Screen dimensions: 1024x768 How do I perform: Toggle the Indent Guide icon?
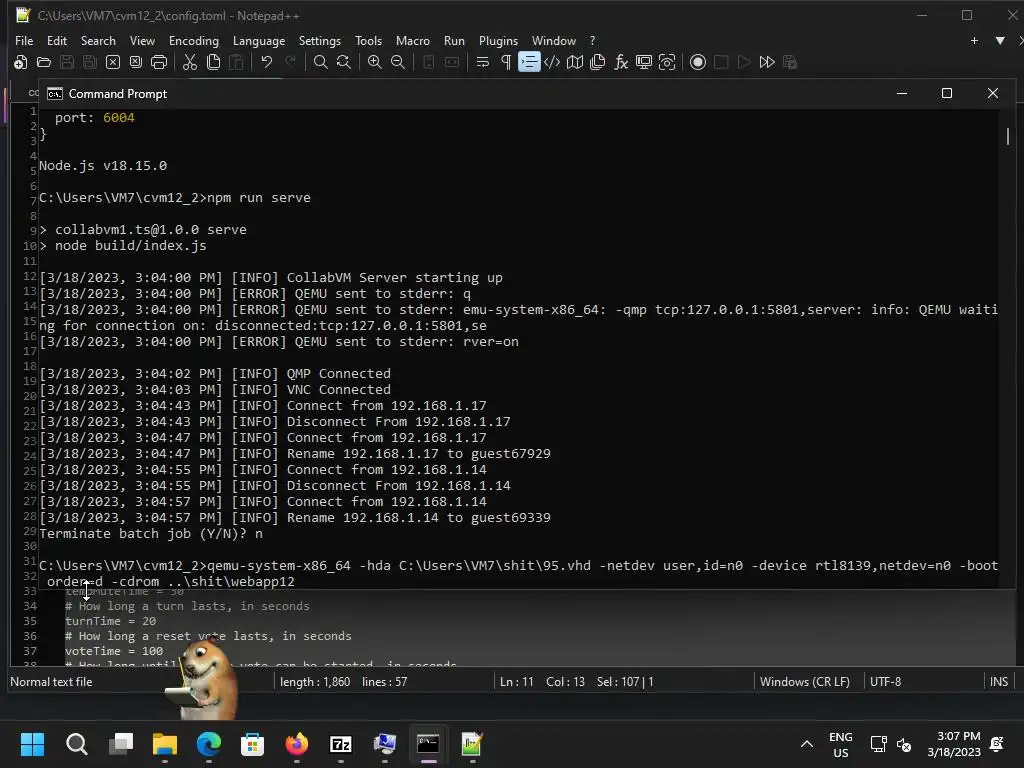[x=529, y=62]
